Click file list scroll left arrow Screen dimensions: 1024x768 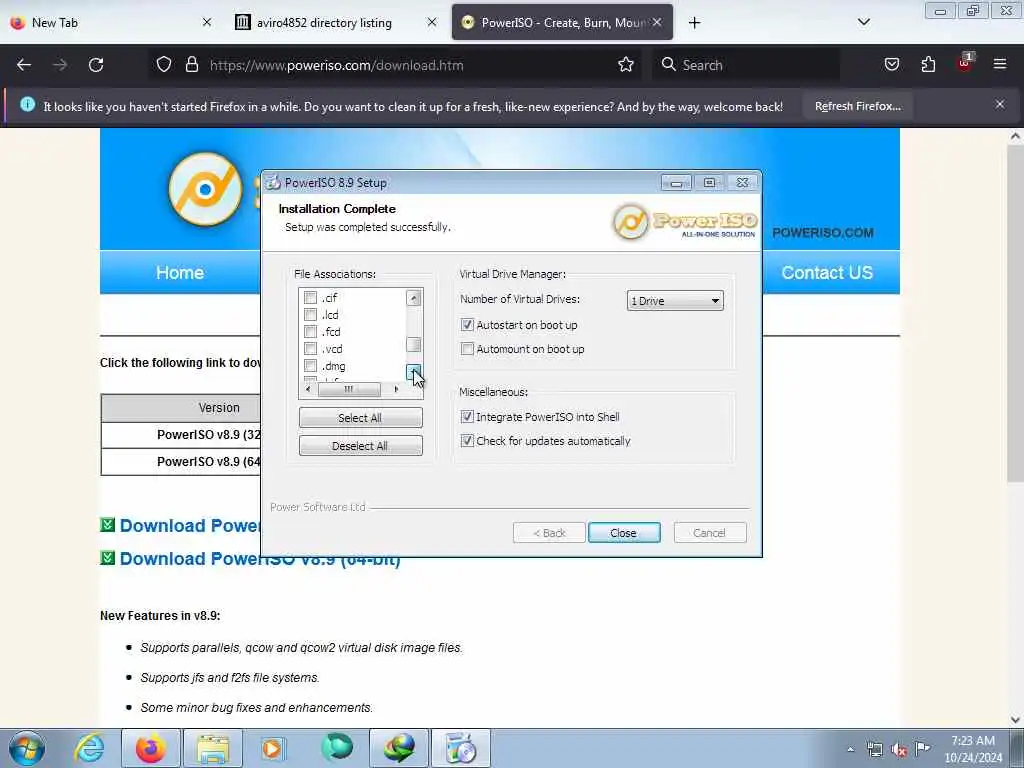[x=308, y=389]
